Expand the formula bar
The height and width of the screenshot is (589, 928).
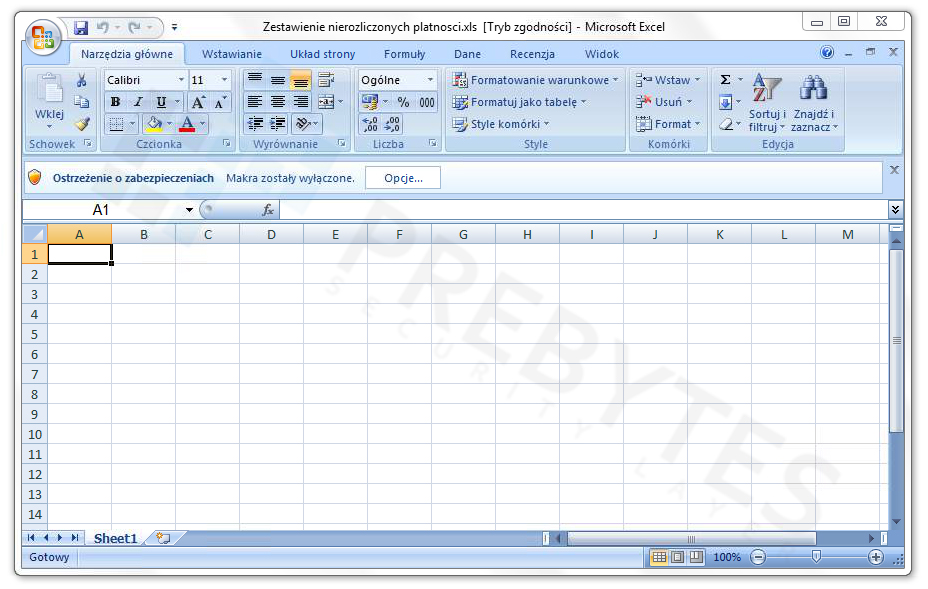(x=895, y=210)
